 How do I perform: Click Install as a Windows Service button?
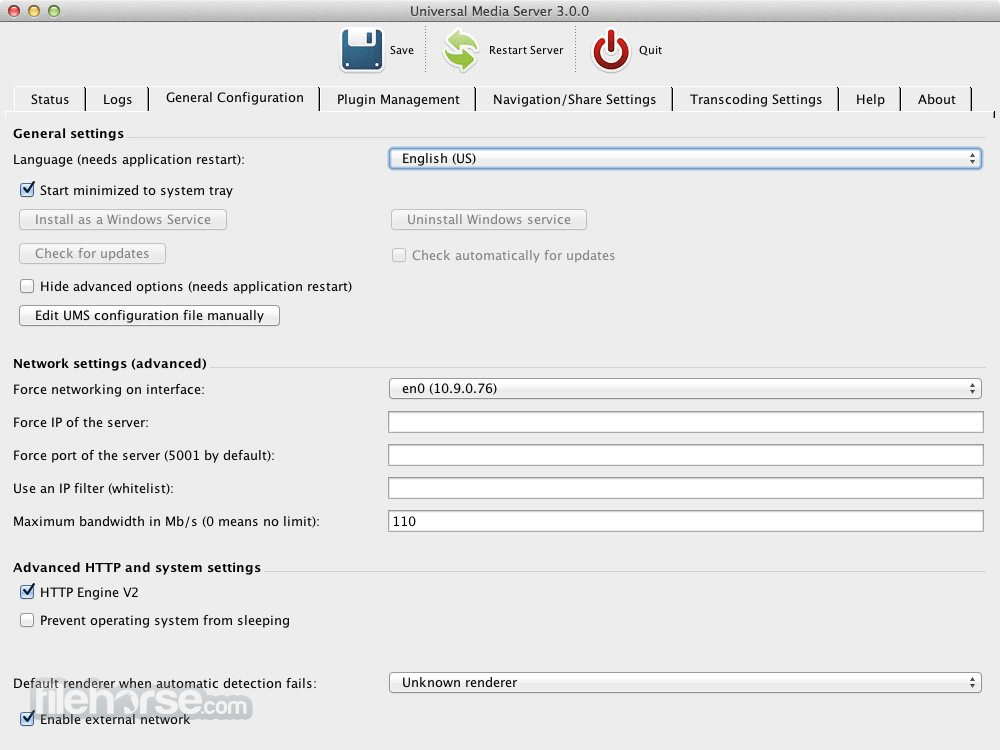click(x=122, y=219)
